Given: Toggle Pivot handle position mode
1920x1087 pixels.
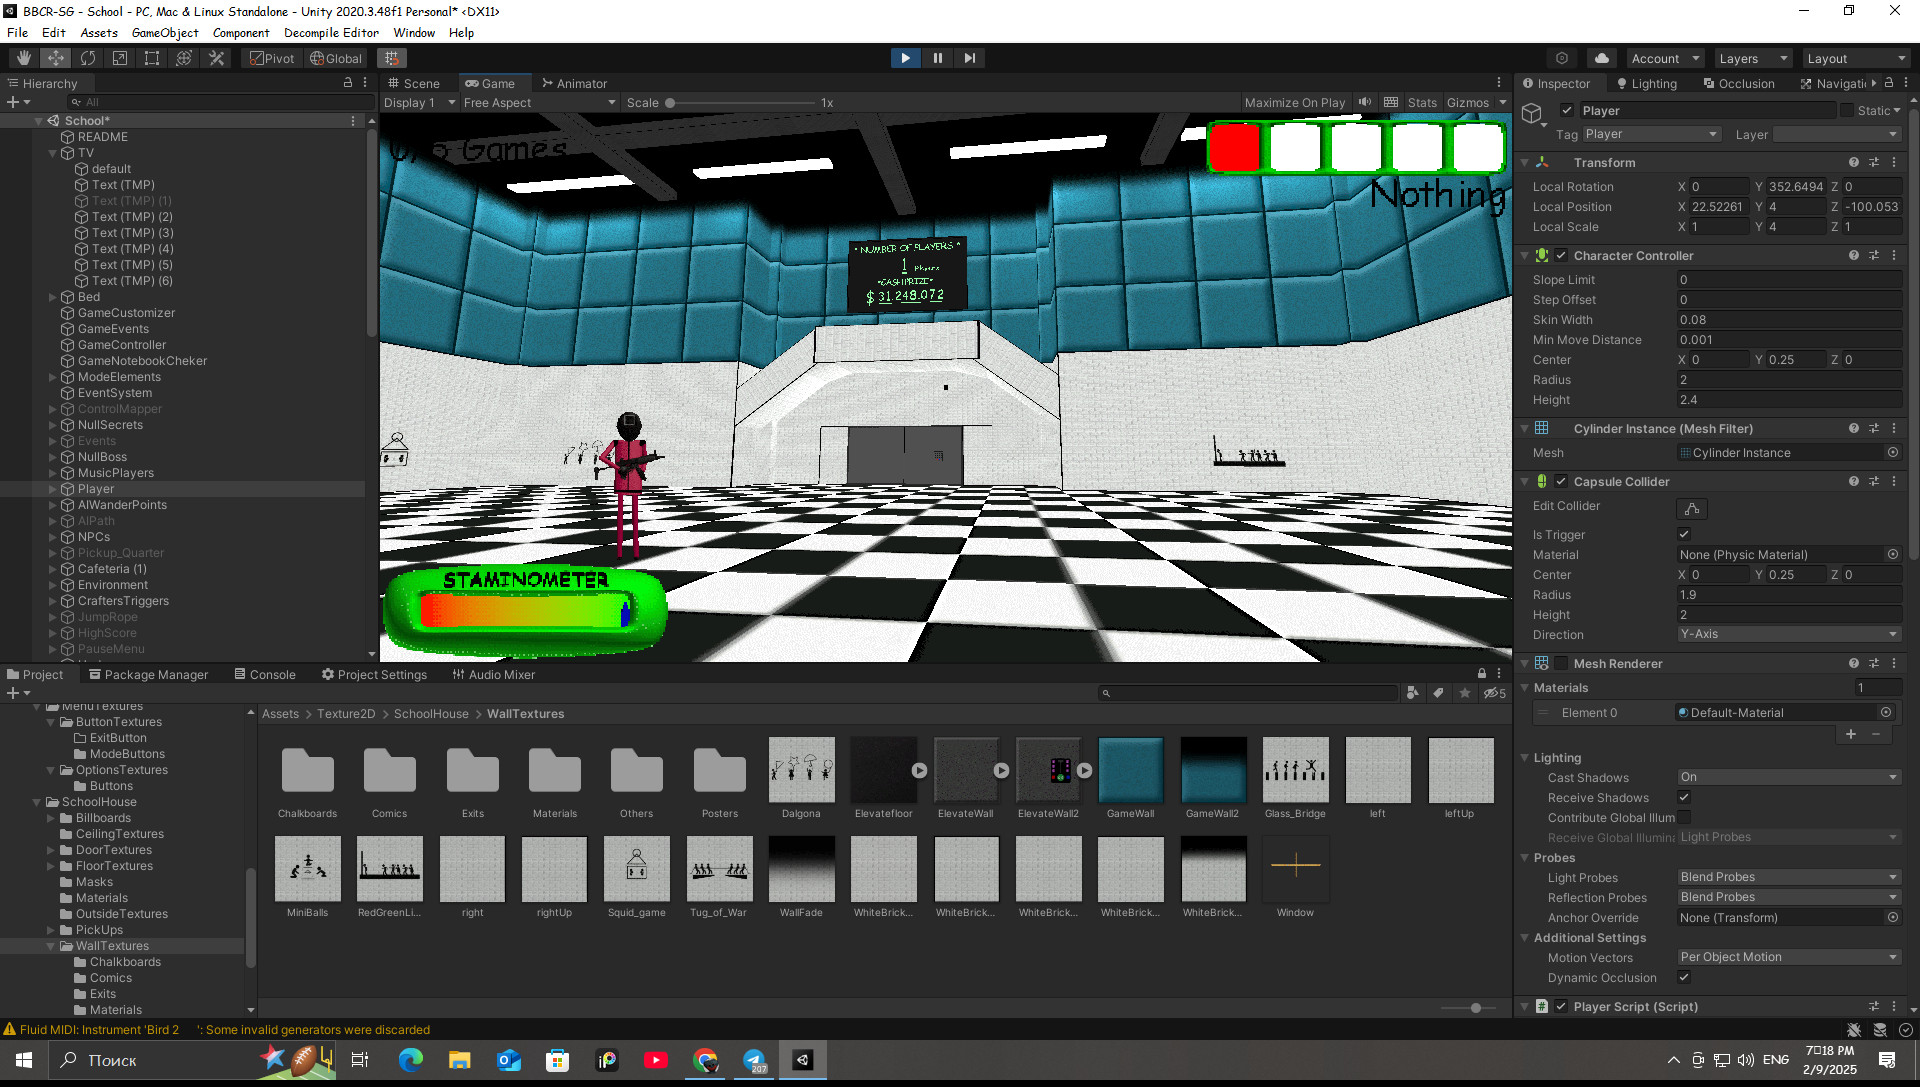Looking at the screenshot, I should click(271, 58).
